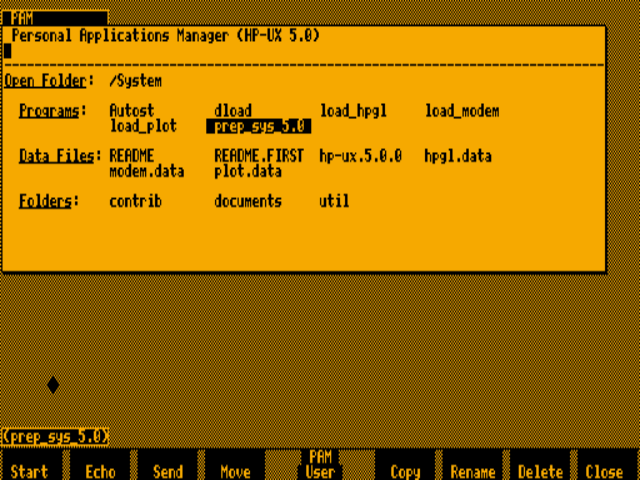The height and width of the screenshot is (480, 640).
Task: Click the command input cursor line
Action: coord(304,51)
